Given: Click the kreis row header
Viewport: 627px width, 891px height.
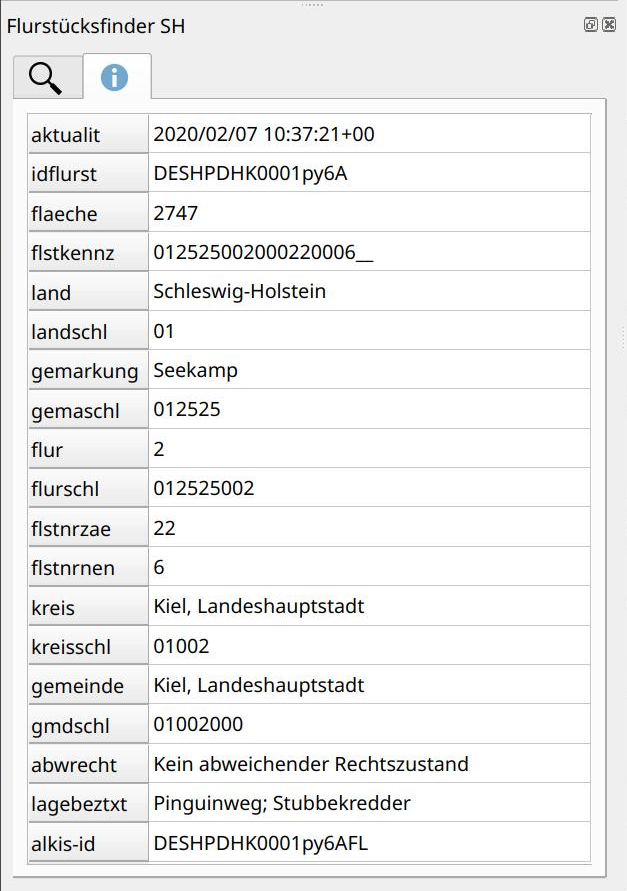Looking at the screenshot, I should point(88,608).
